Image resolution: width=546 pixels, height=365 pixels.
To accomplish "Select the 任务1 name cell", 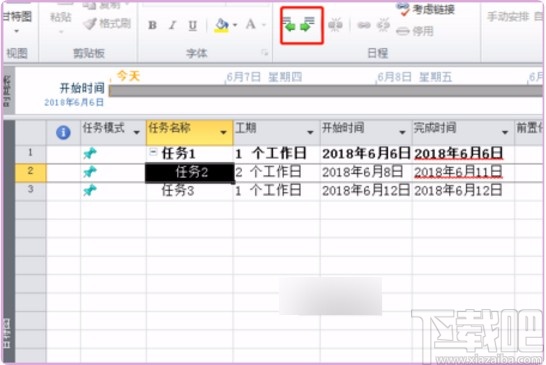I will click(x=190, y=154).
